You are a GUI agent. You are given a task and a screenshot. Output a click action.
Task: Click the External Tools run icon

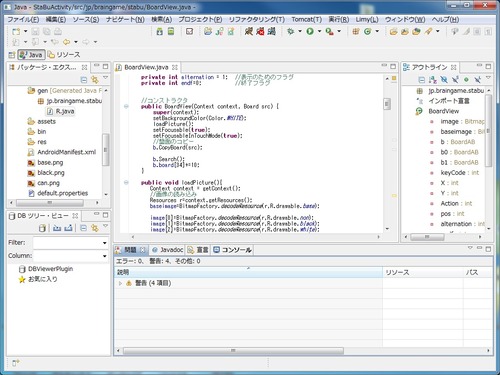[329, 31]
